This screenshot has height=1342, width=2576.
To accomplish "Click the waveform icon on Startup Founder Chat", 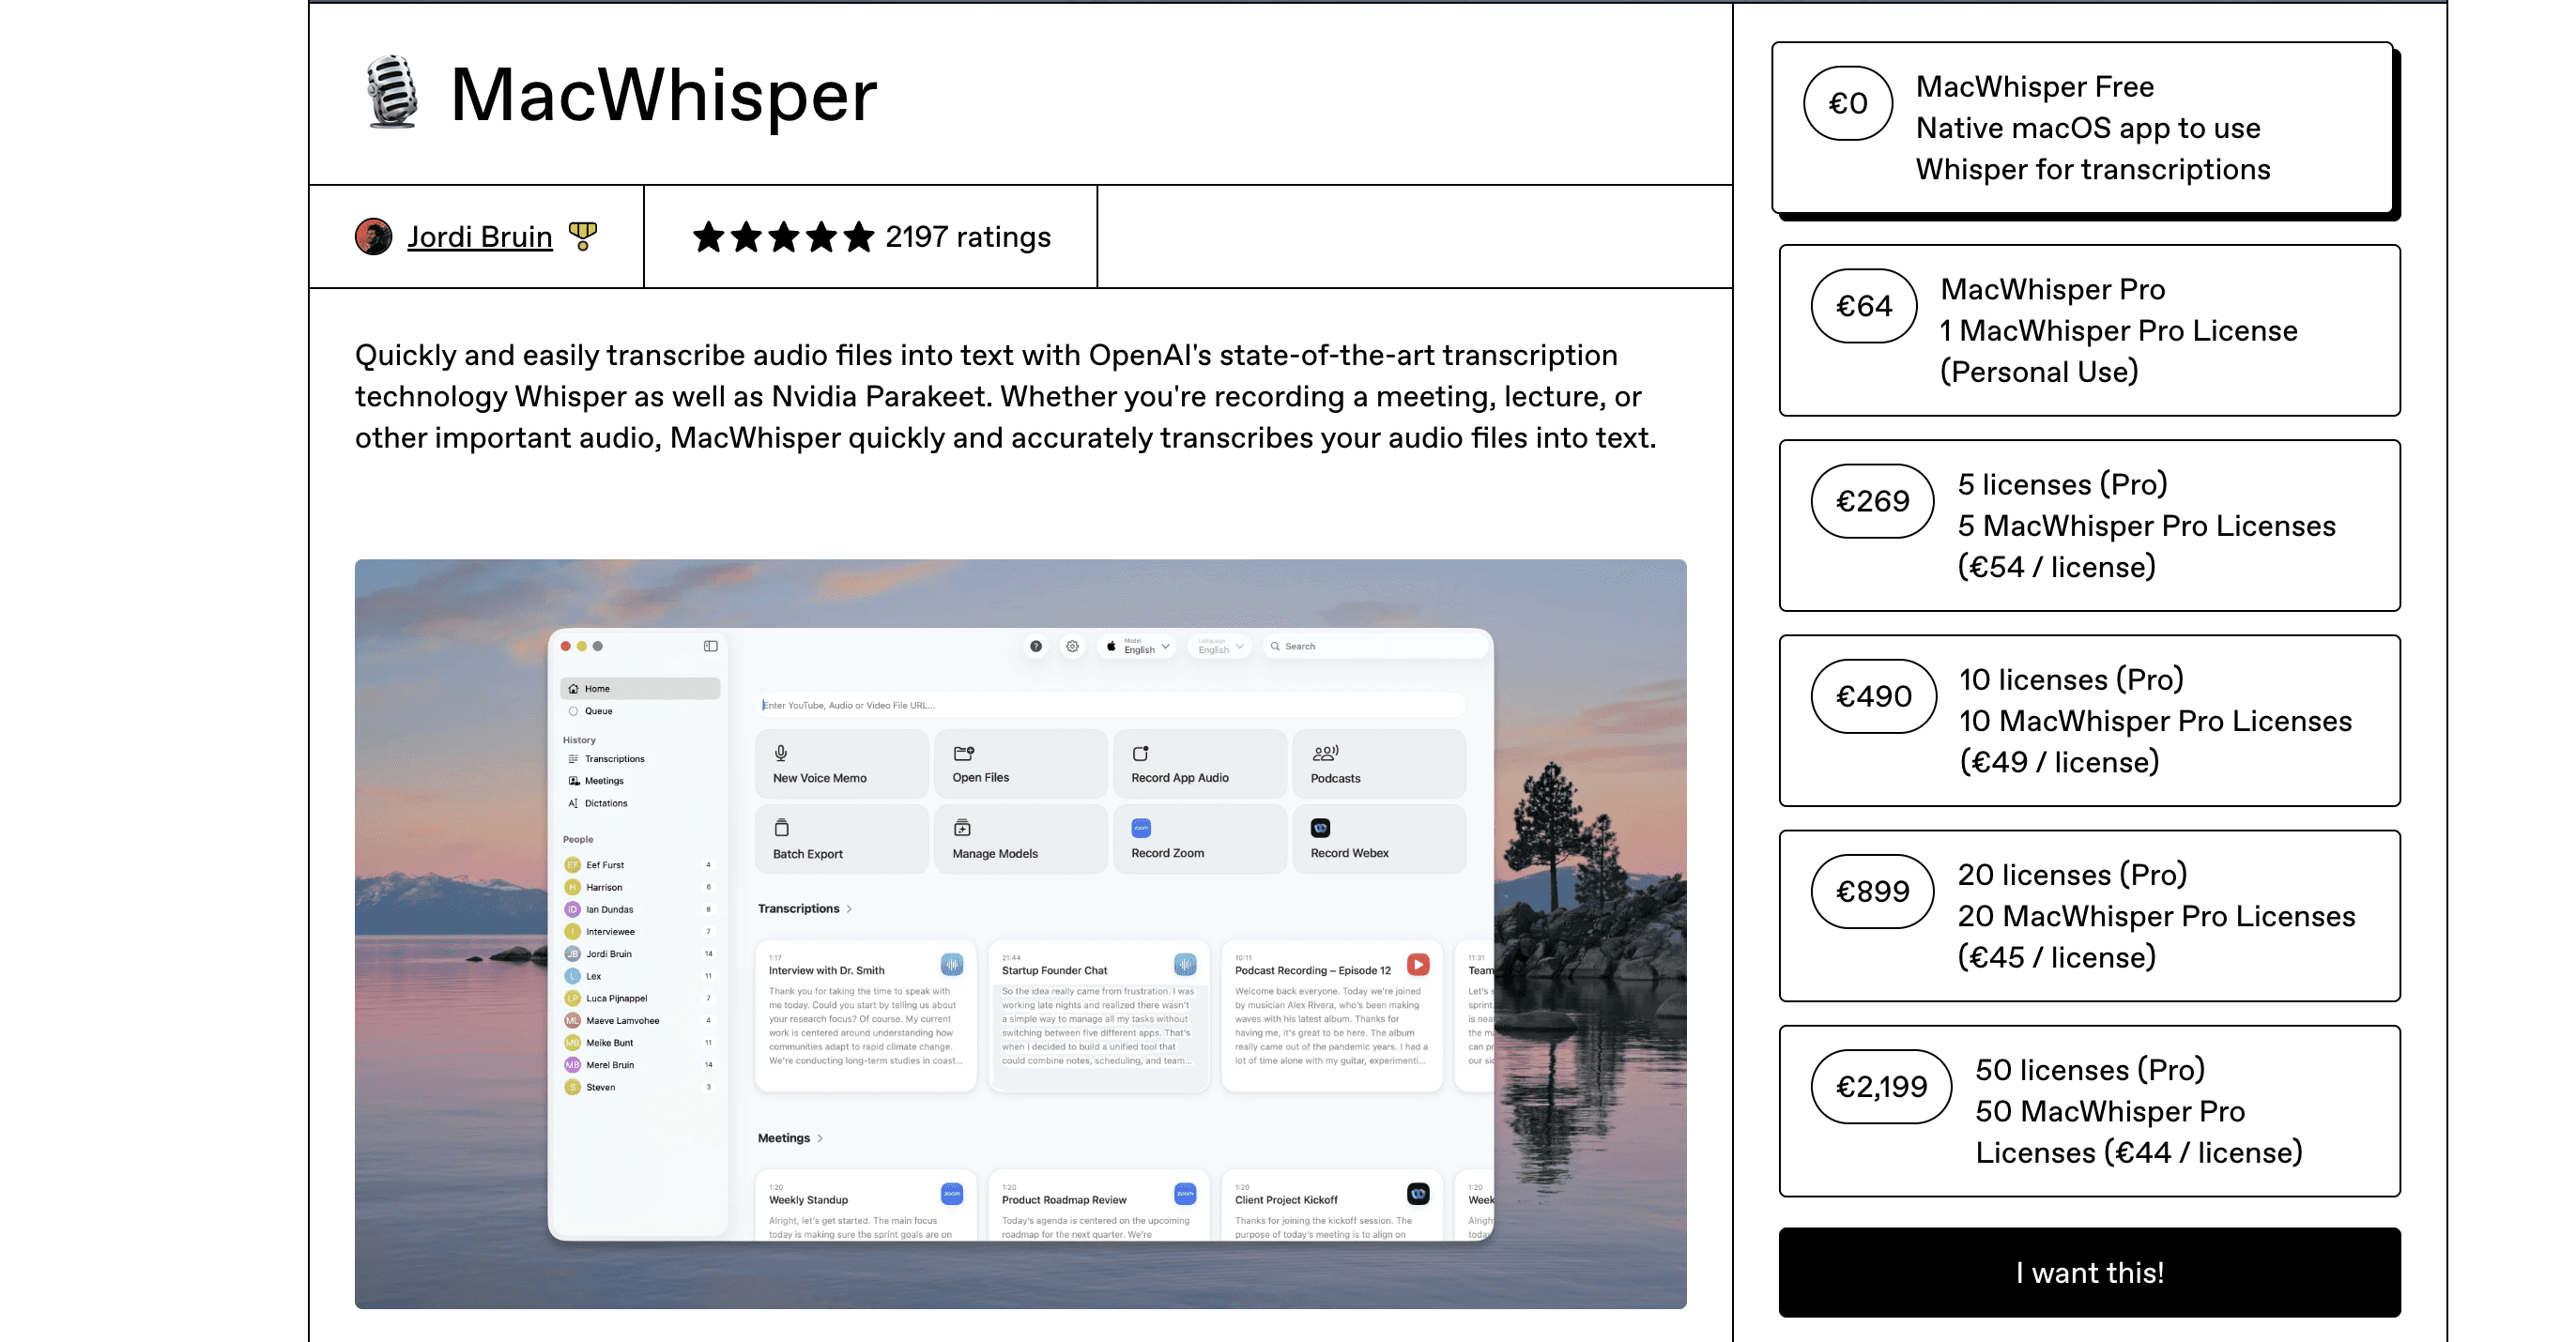I will 1185,964.
